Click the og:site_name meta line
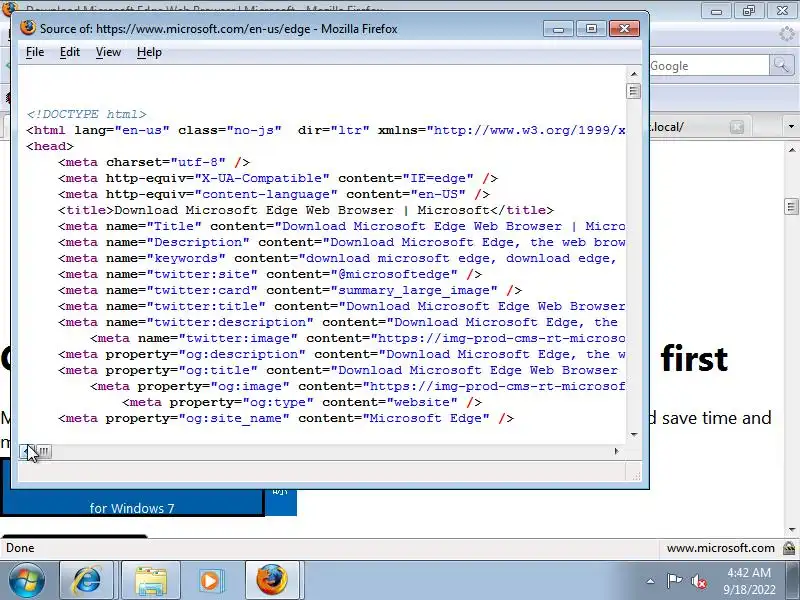This screenshot has height=600, width=800. 286,418
